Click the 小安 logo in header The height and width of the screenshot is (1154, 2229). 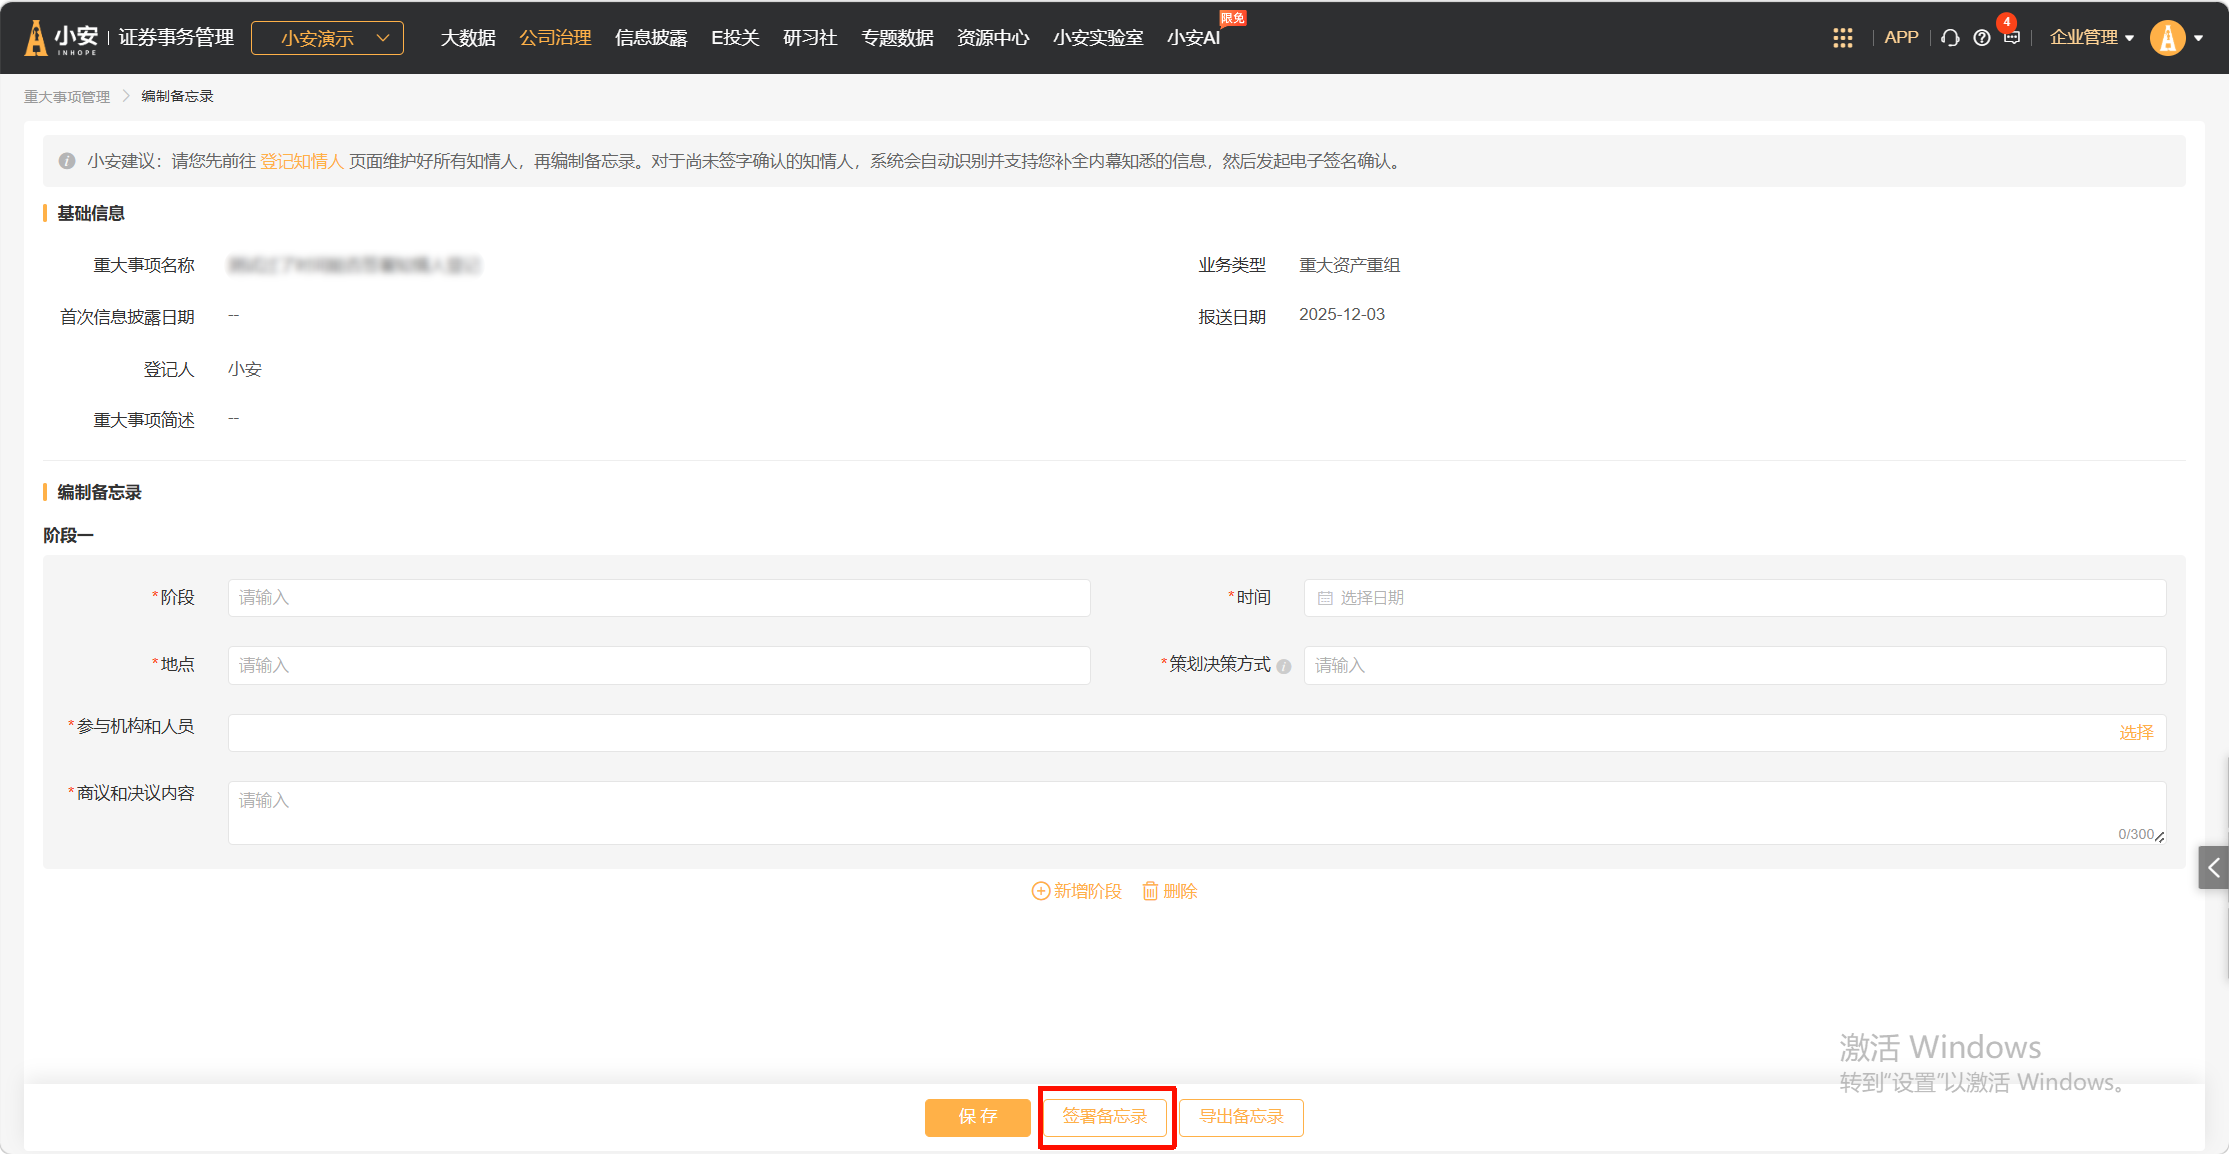point(62,38)
